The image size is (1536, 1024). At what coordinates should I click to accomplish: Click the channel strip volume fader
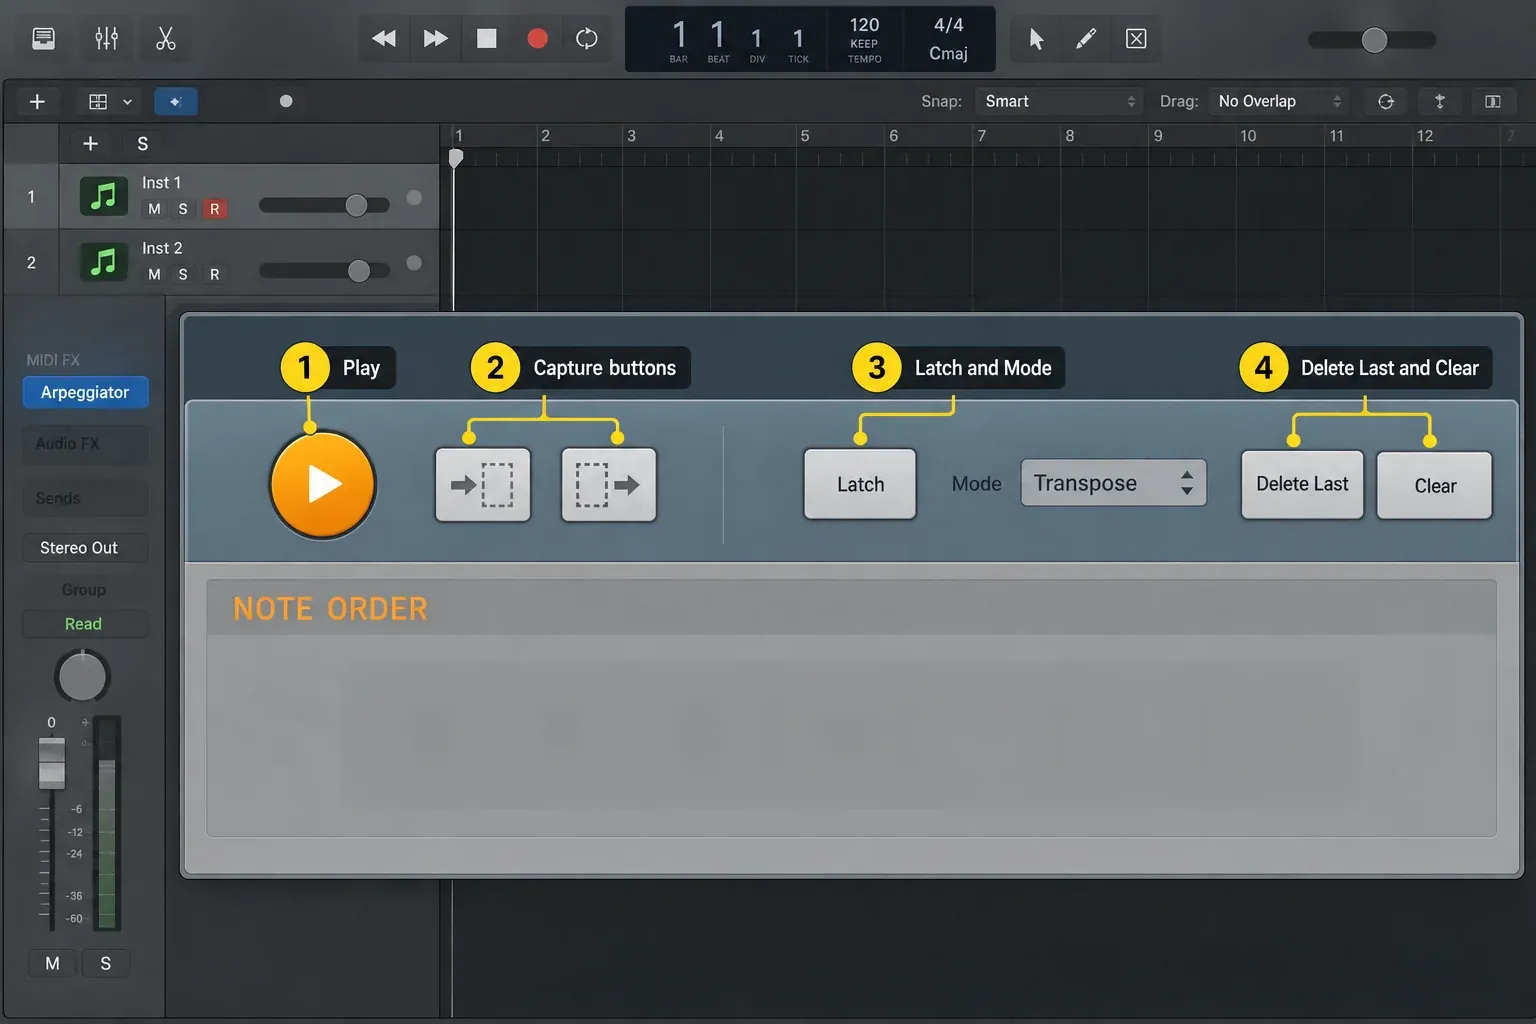[52, 763]
